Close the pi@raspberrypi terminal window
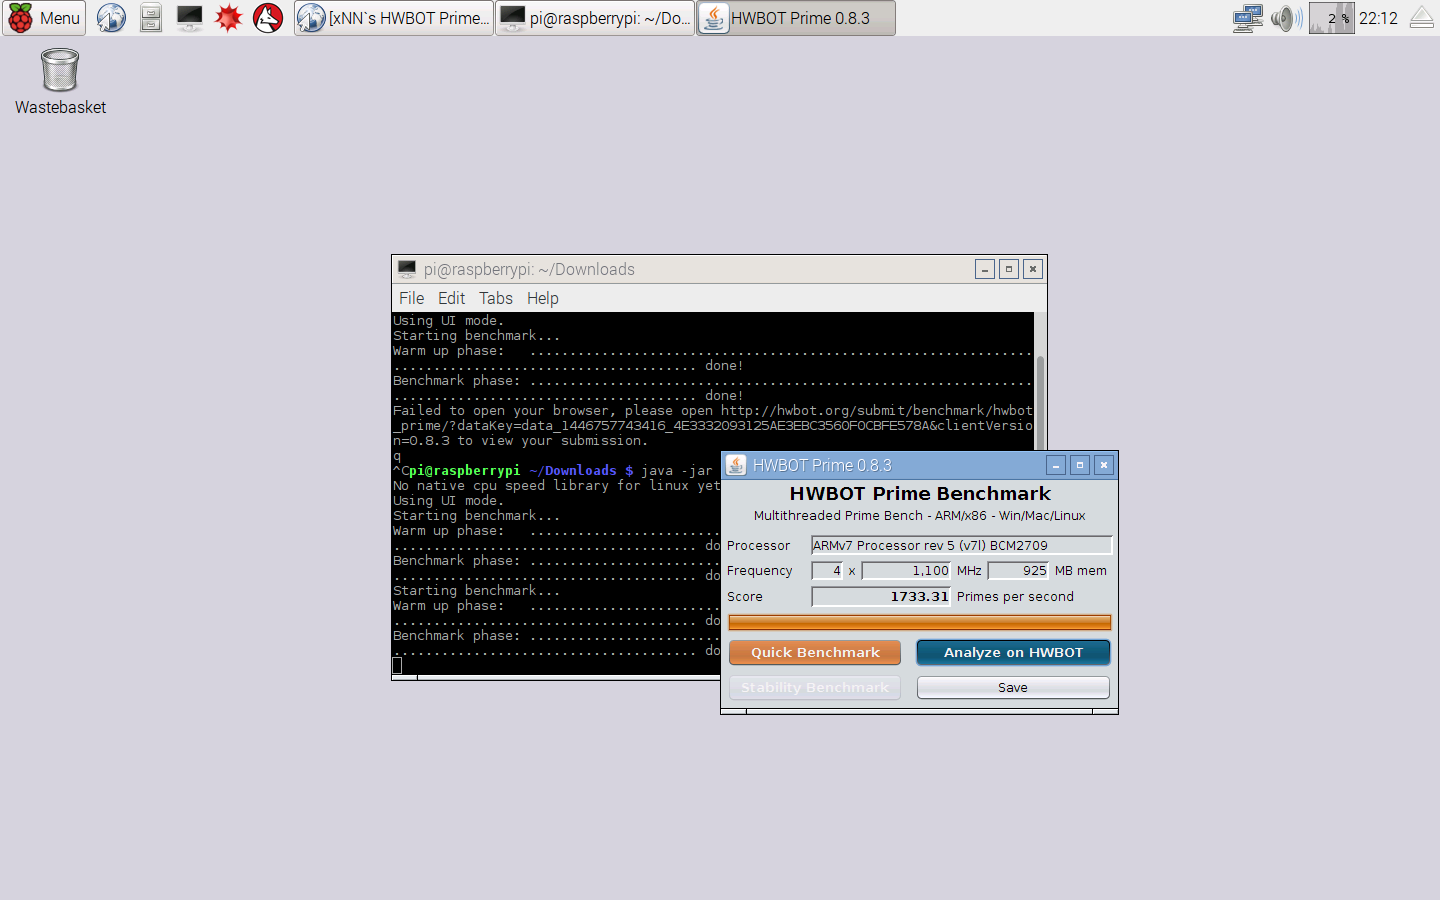This screenshot has height=900, width=1440. (x=1033, y=269)
